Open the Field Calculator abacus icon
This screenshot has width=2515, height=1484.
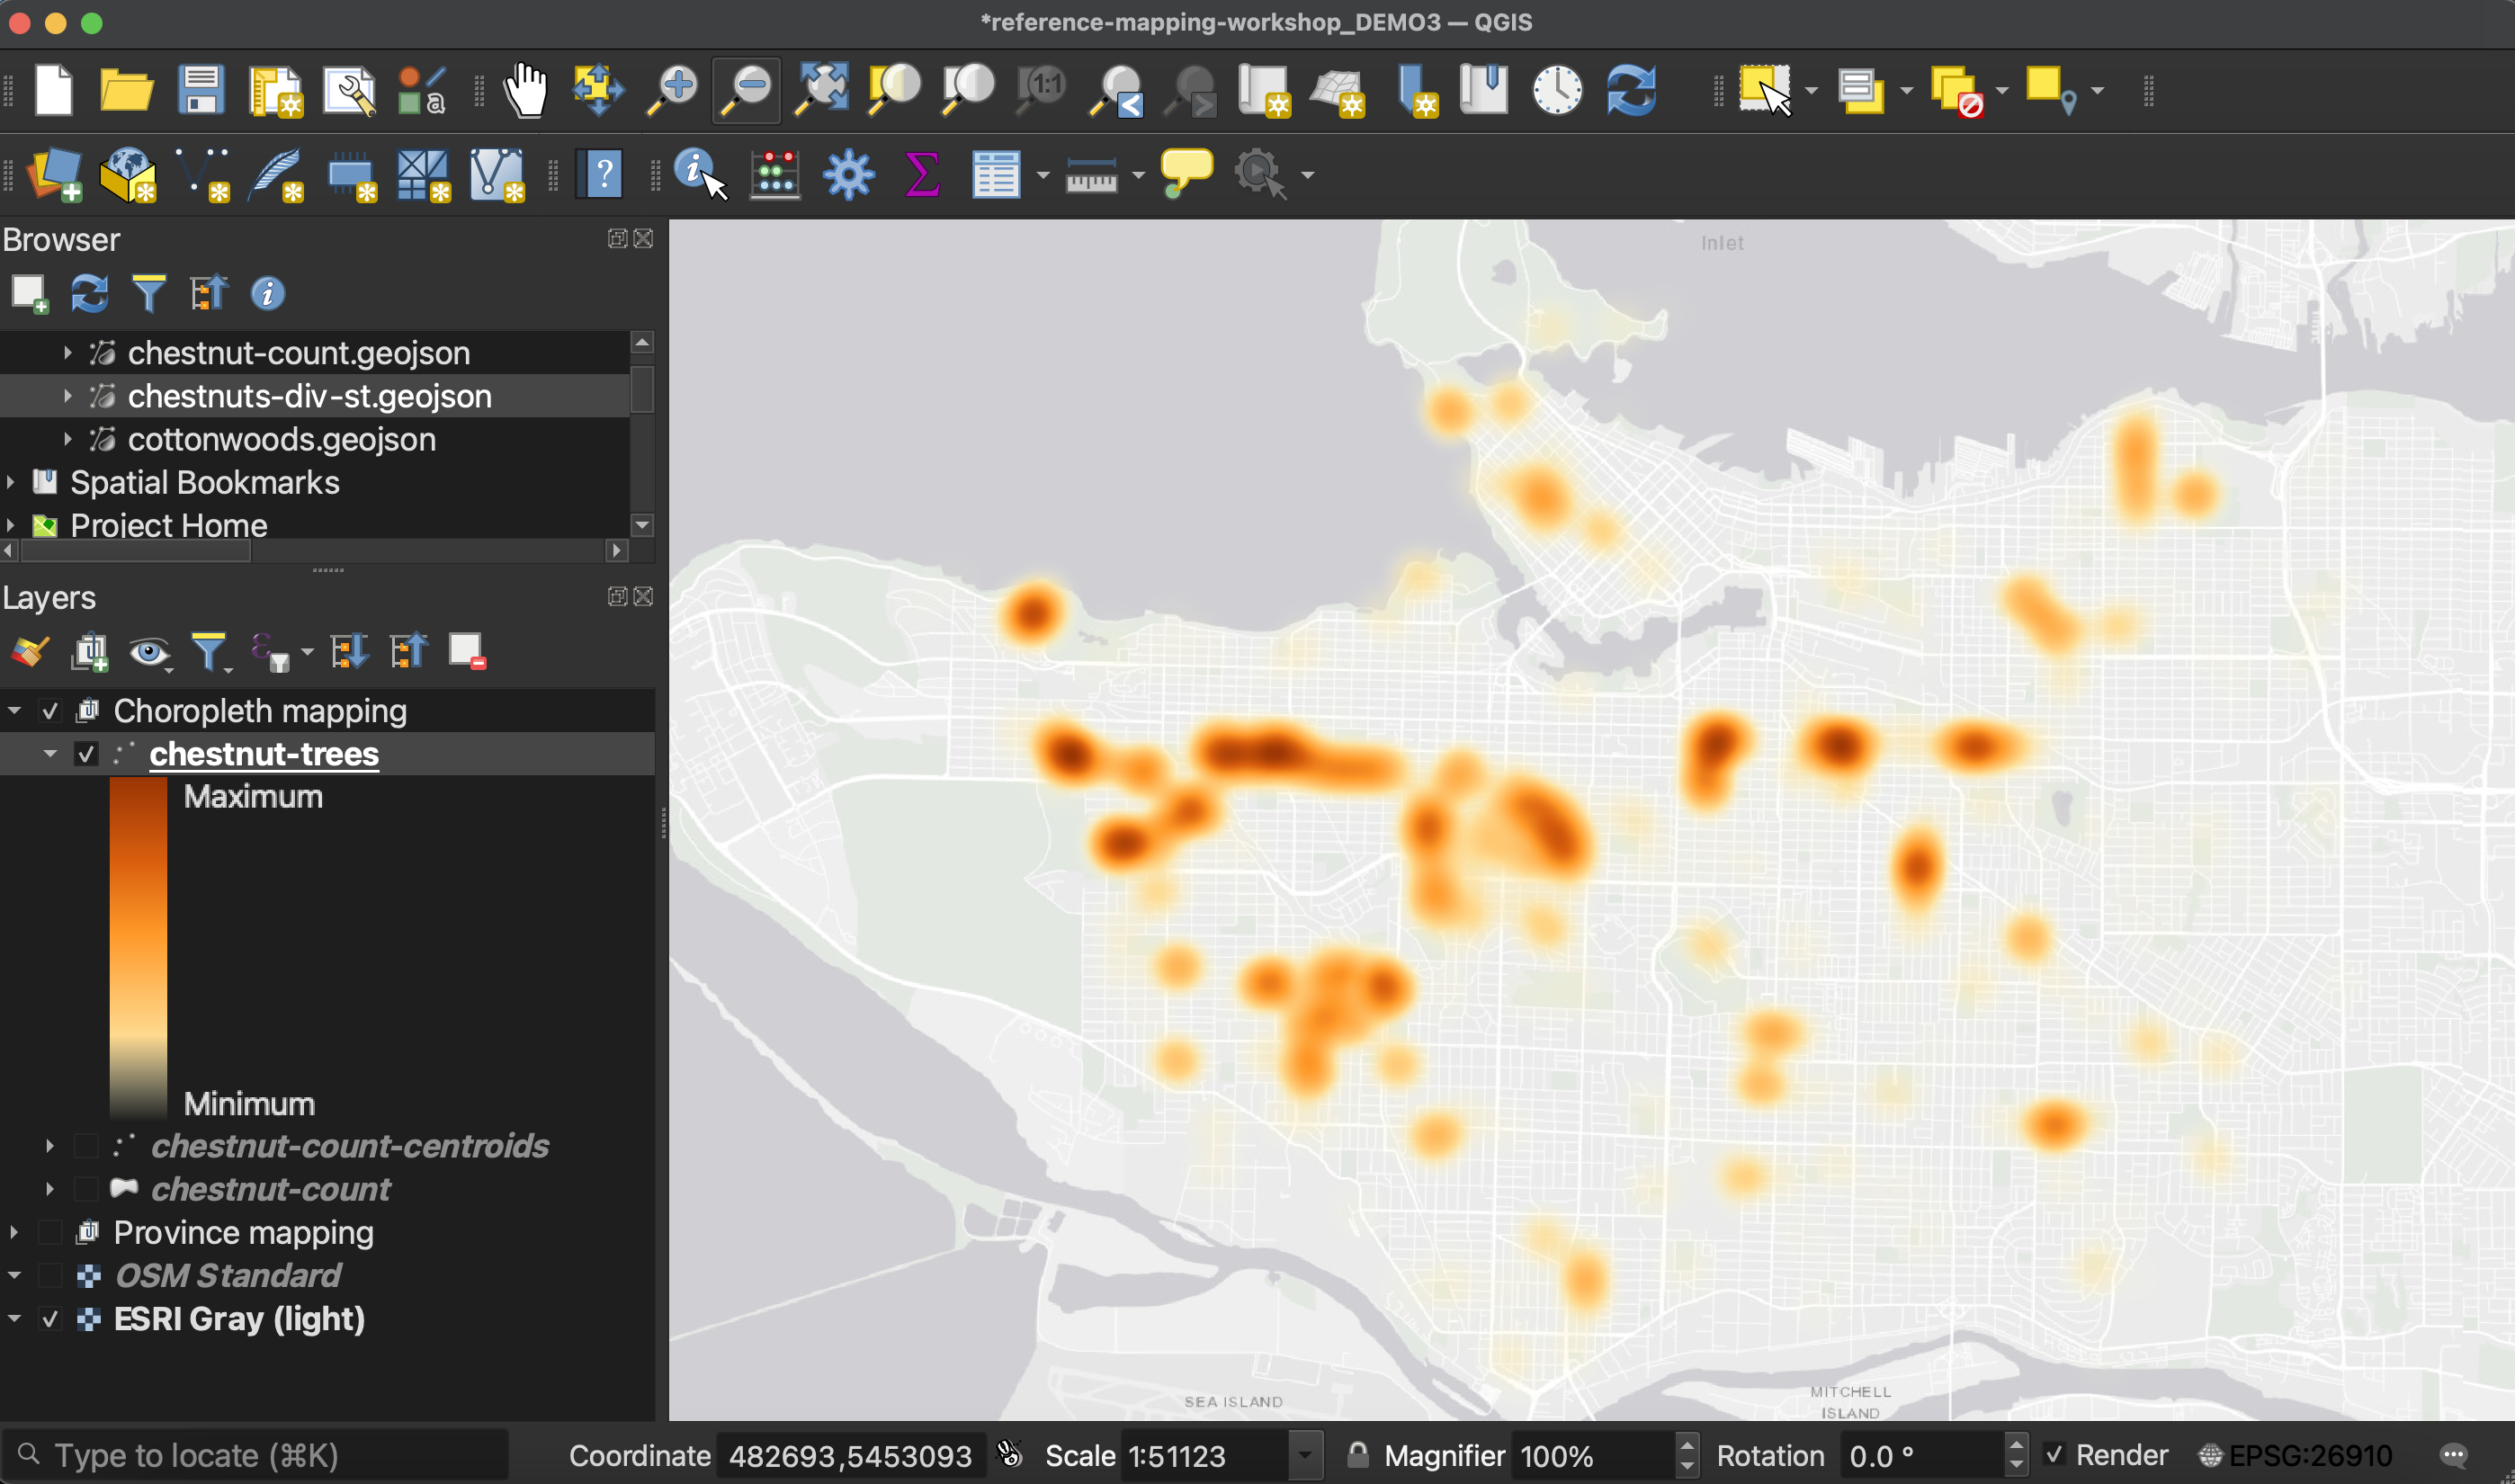point(775,174)
